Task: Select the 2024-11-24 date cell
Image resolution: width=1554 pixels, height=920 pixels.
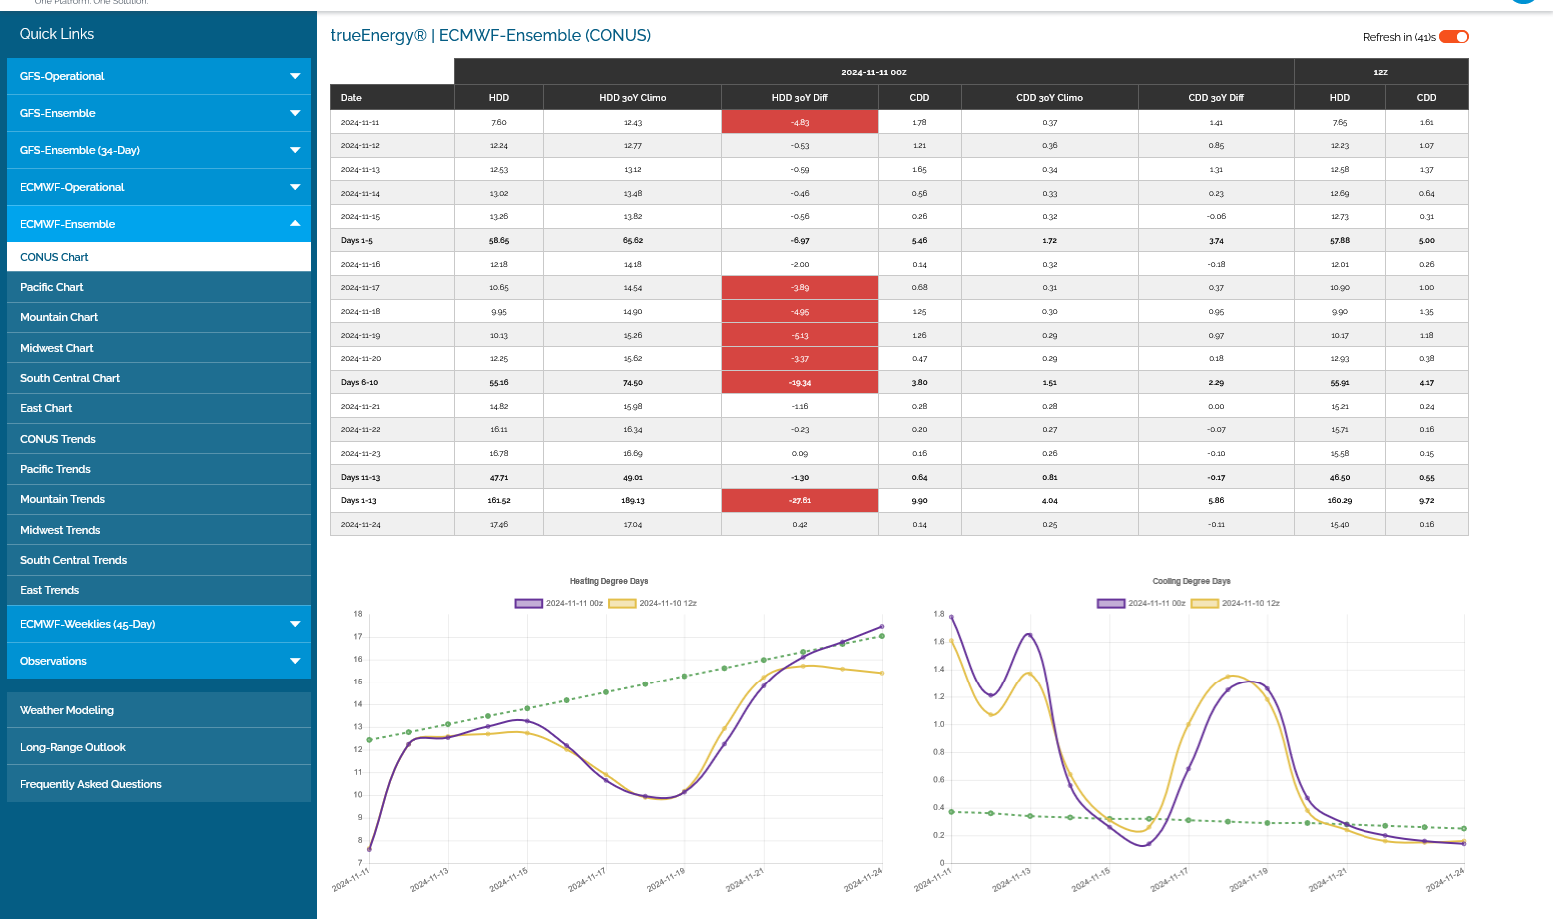Action: [x=392, y=524]
